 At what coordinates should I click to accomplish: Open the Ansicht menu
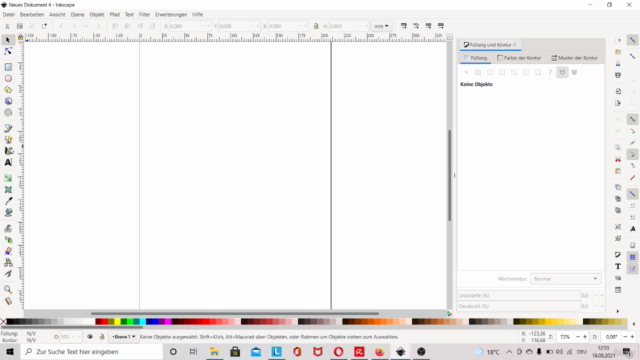[x=57, y=15]
